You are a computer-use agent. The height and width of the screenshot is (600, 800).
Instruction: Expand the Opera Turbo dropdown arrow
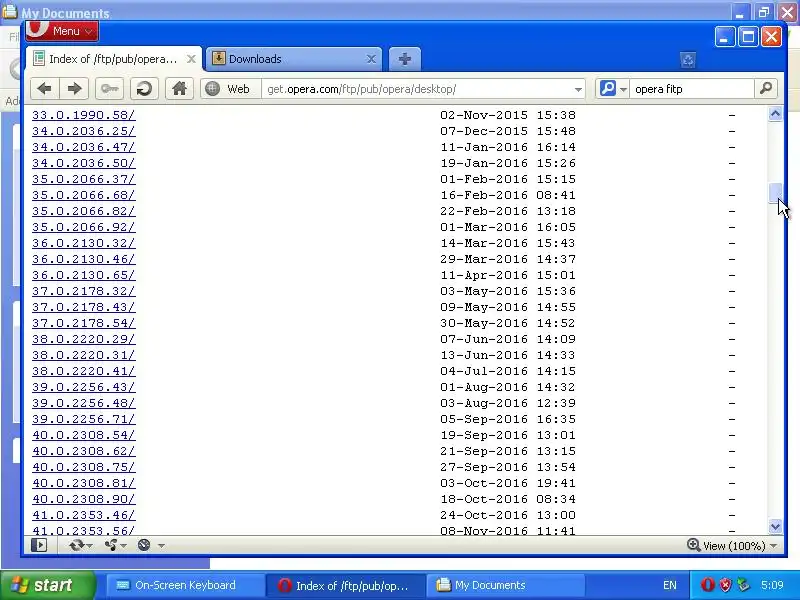(x=161, y=546)
